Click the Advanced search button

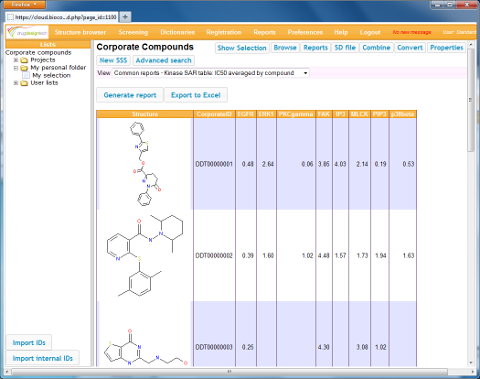click(x=164, y=60)
